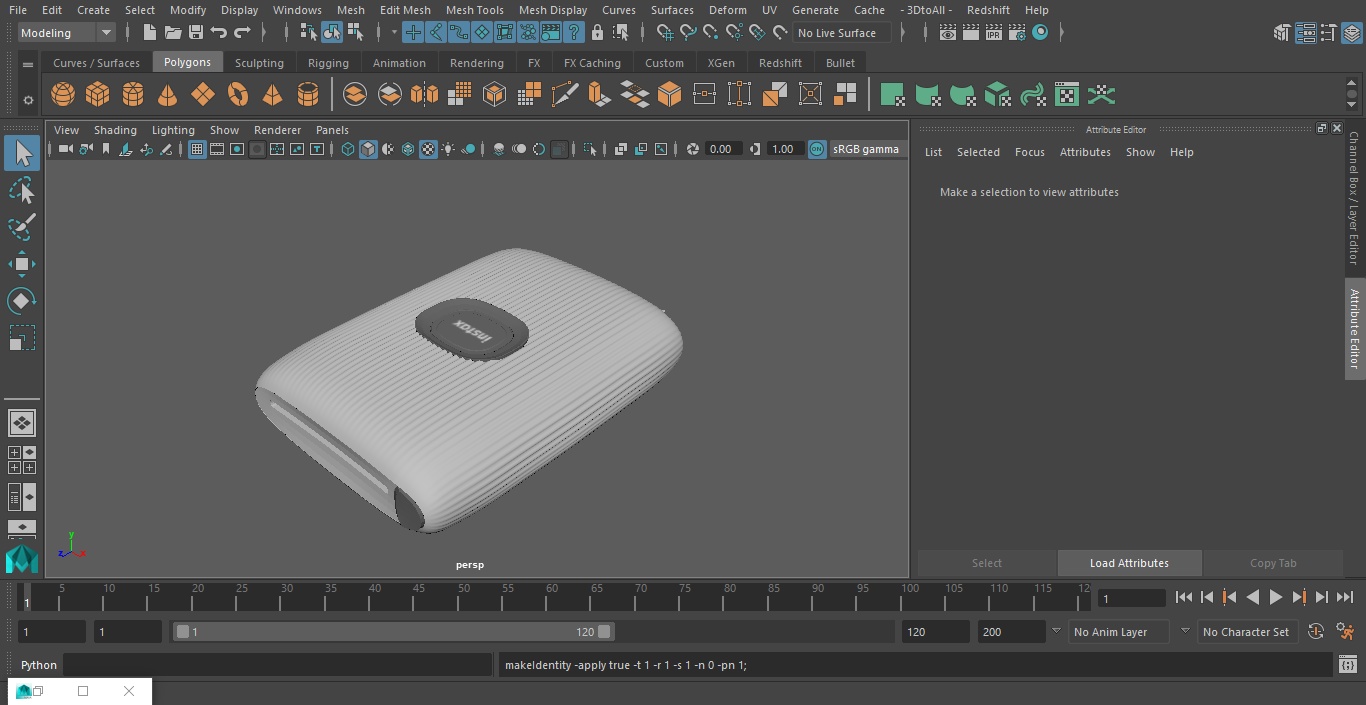Start IPR render
This screenshot has height=705, width=1366.
point(994,33)
